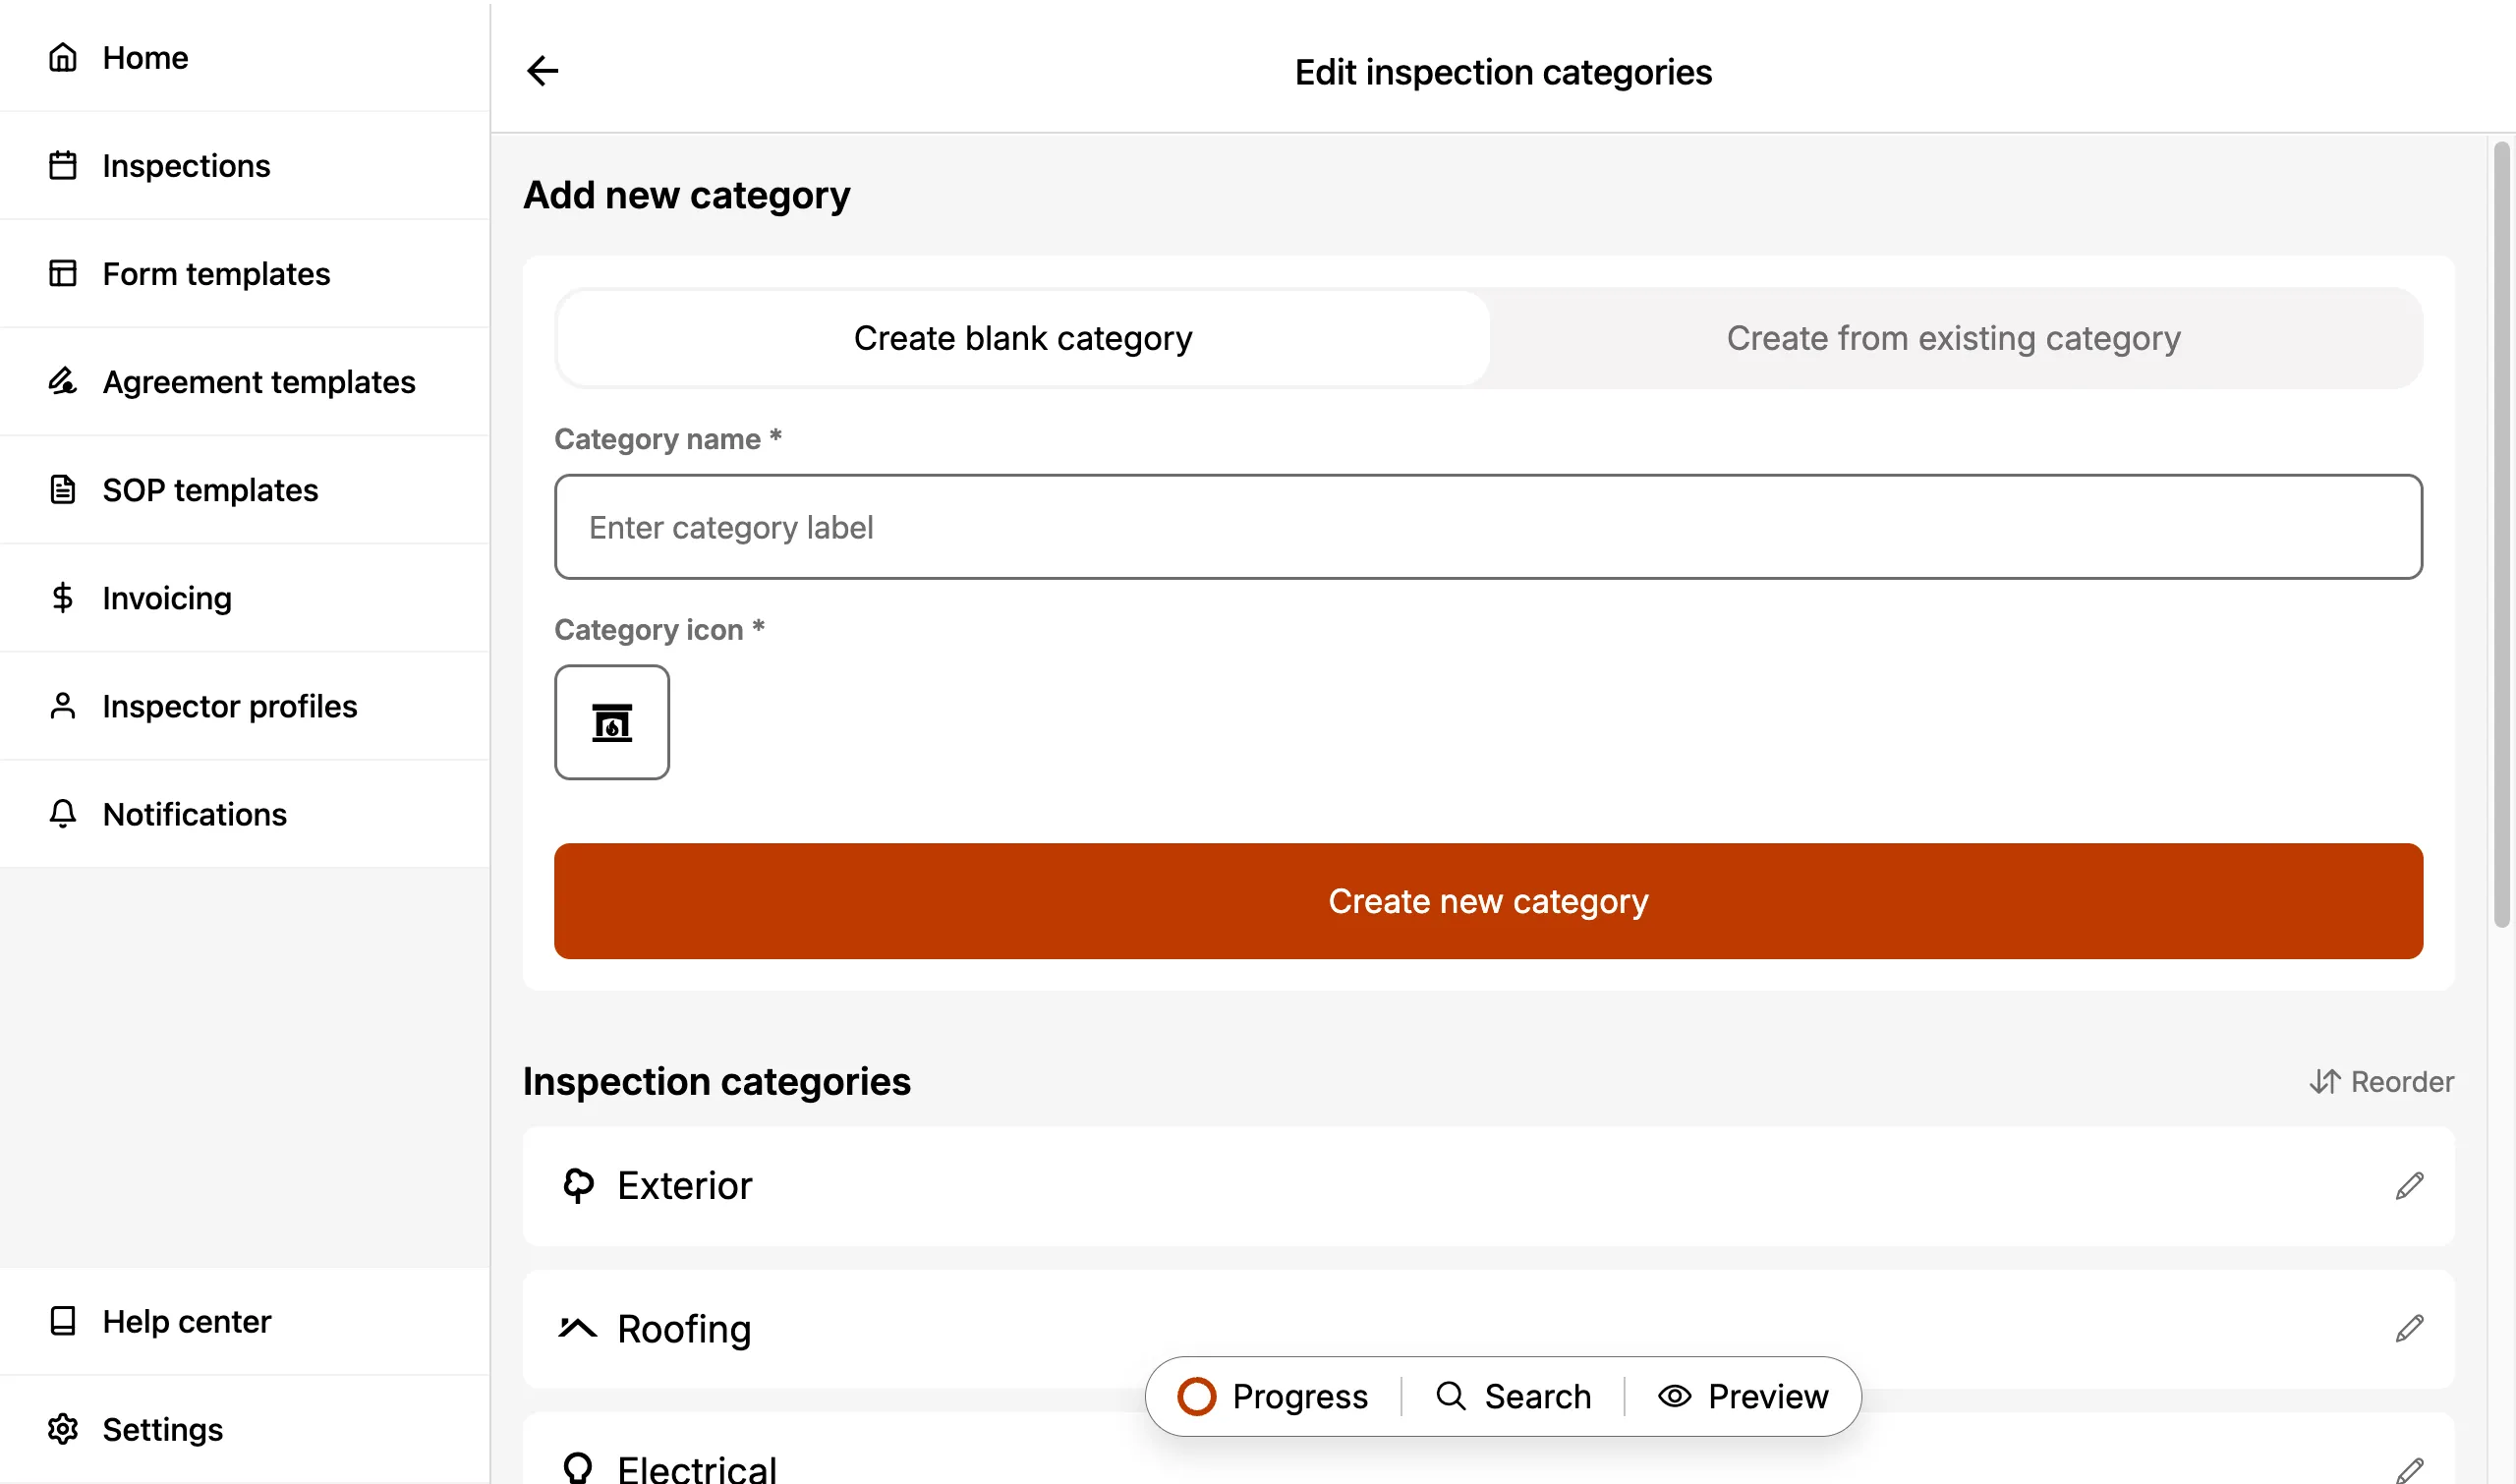Select the Electrical category row
The image size is (2516, 1484).
tap(1488, 1448)
